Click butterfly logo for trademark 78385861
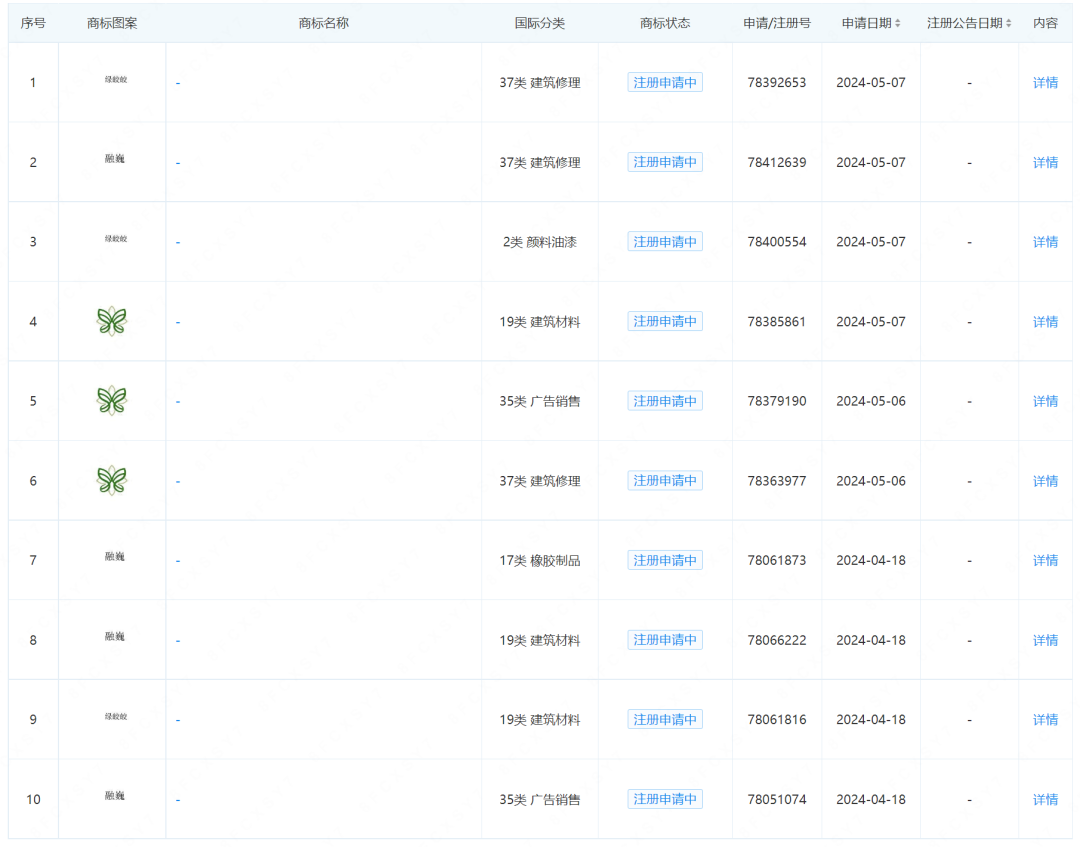1080x847 pixels. tap(112, 321)
